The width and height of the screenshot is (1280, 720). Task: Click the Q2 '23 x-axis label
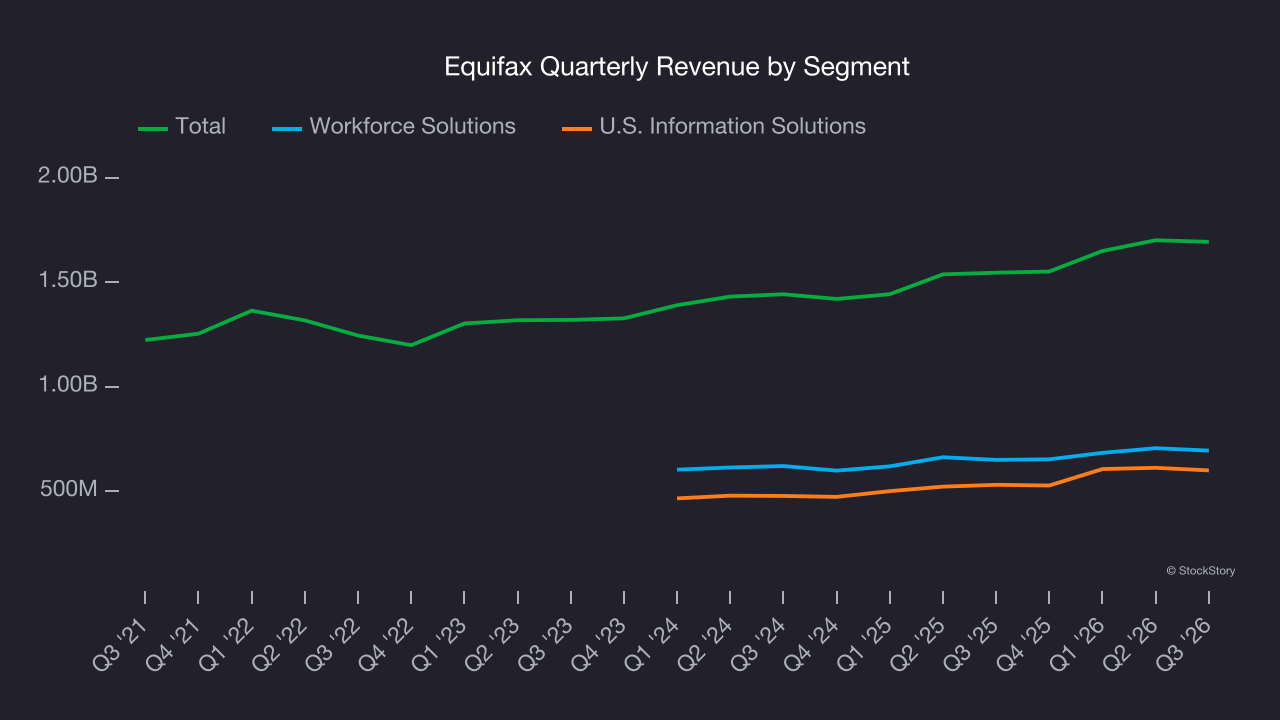494,643
